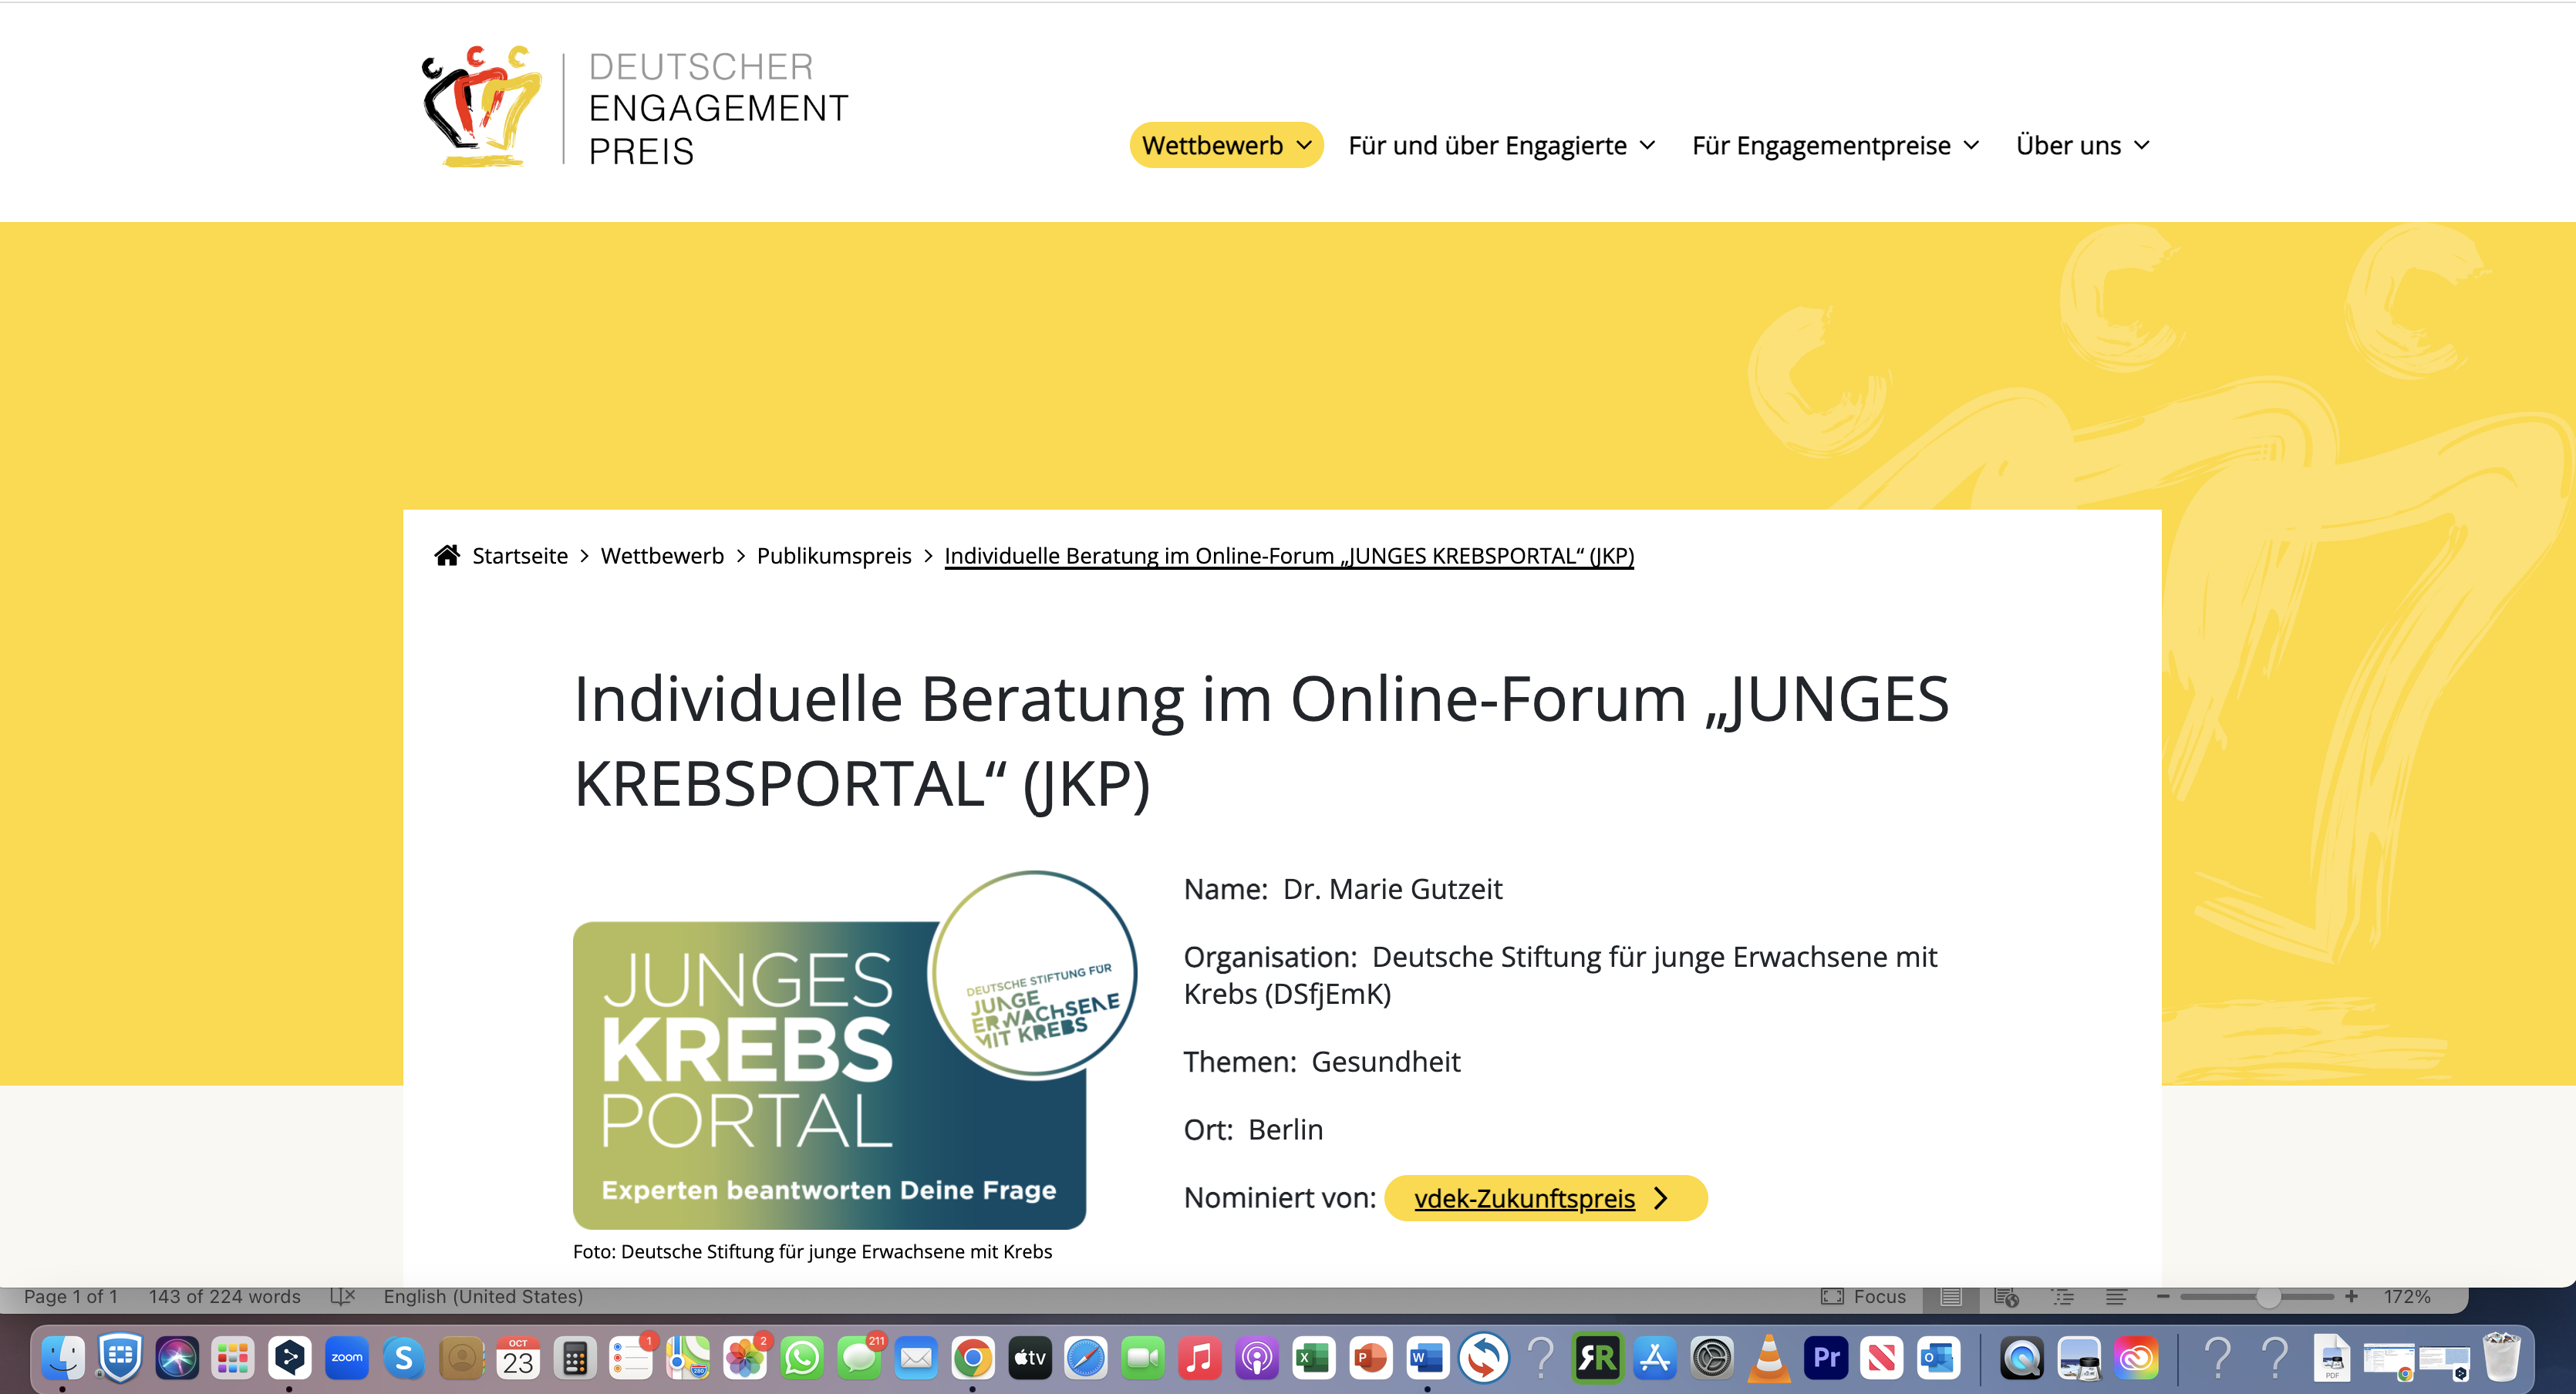The image size is (2576, 1394).
Task: Click the Word zoom slider handle
Action: [x=2268, y=1296]
